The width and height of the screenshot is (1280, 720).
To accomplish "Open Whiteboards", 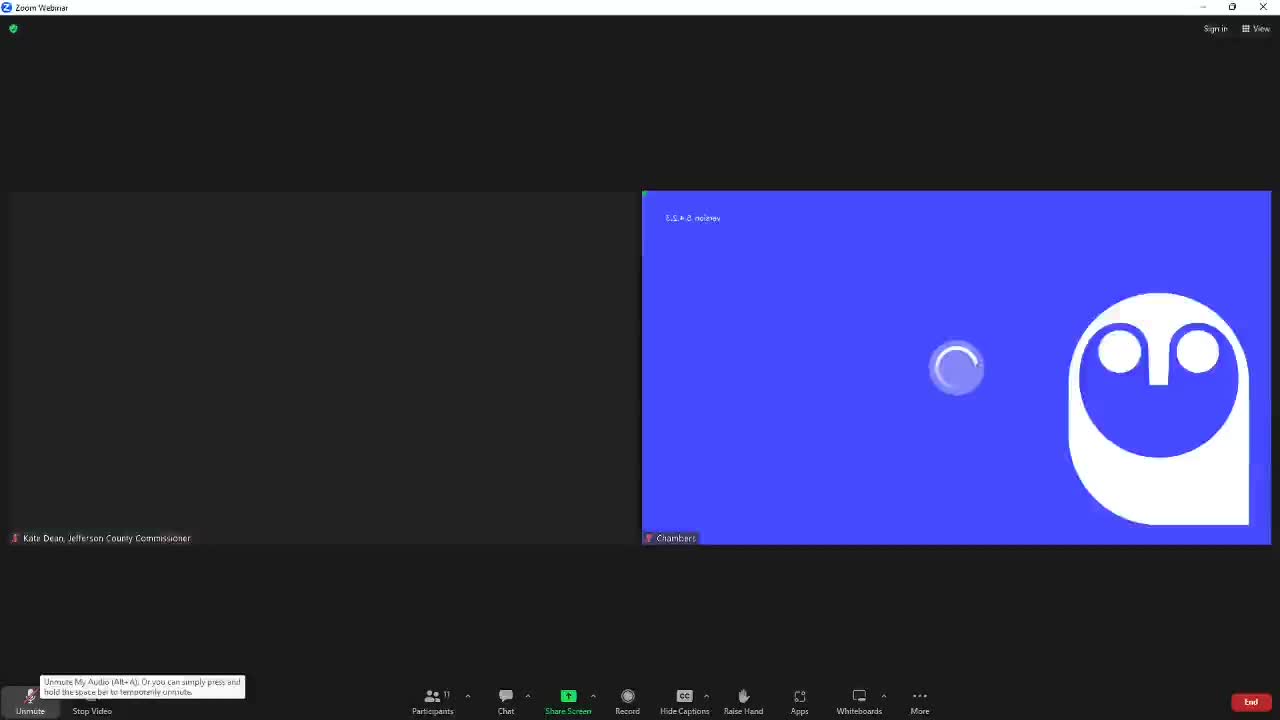I will (859, 701).
